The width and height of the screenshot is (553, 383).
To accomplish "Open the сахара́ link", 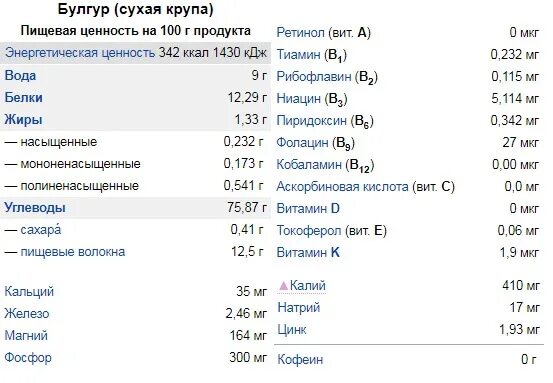I will coord(41,230).
